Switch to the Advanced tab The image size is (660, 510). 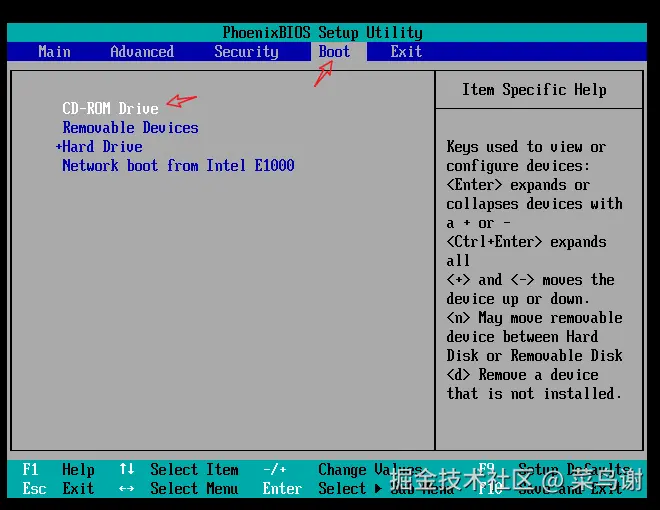point(142,51)
